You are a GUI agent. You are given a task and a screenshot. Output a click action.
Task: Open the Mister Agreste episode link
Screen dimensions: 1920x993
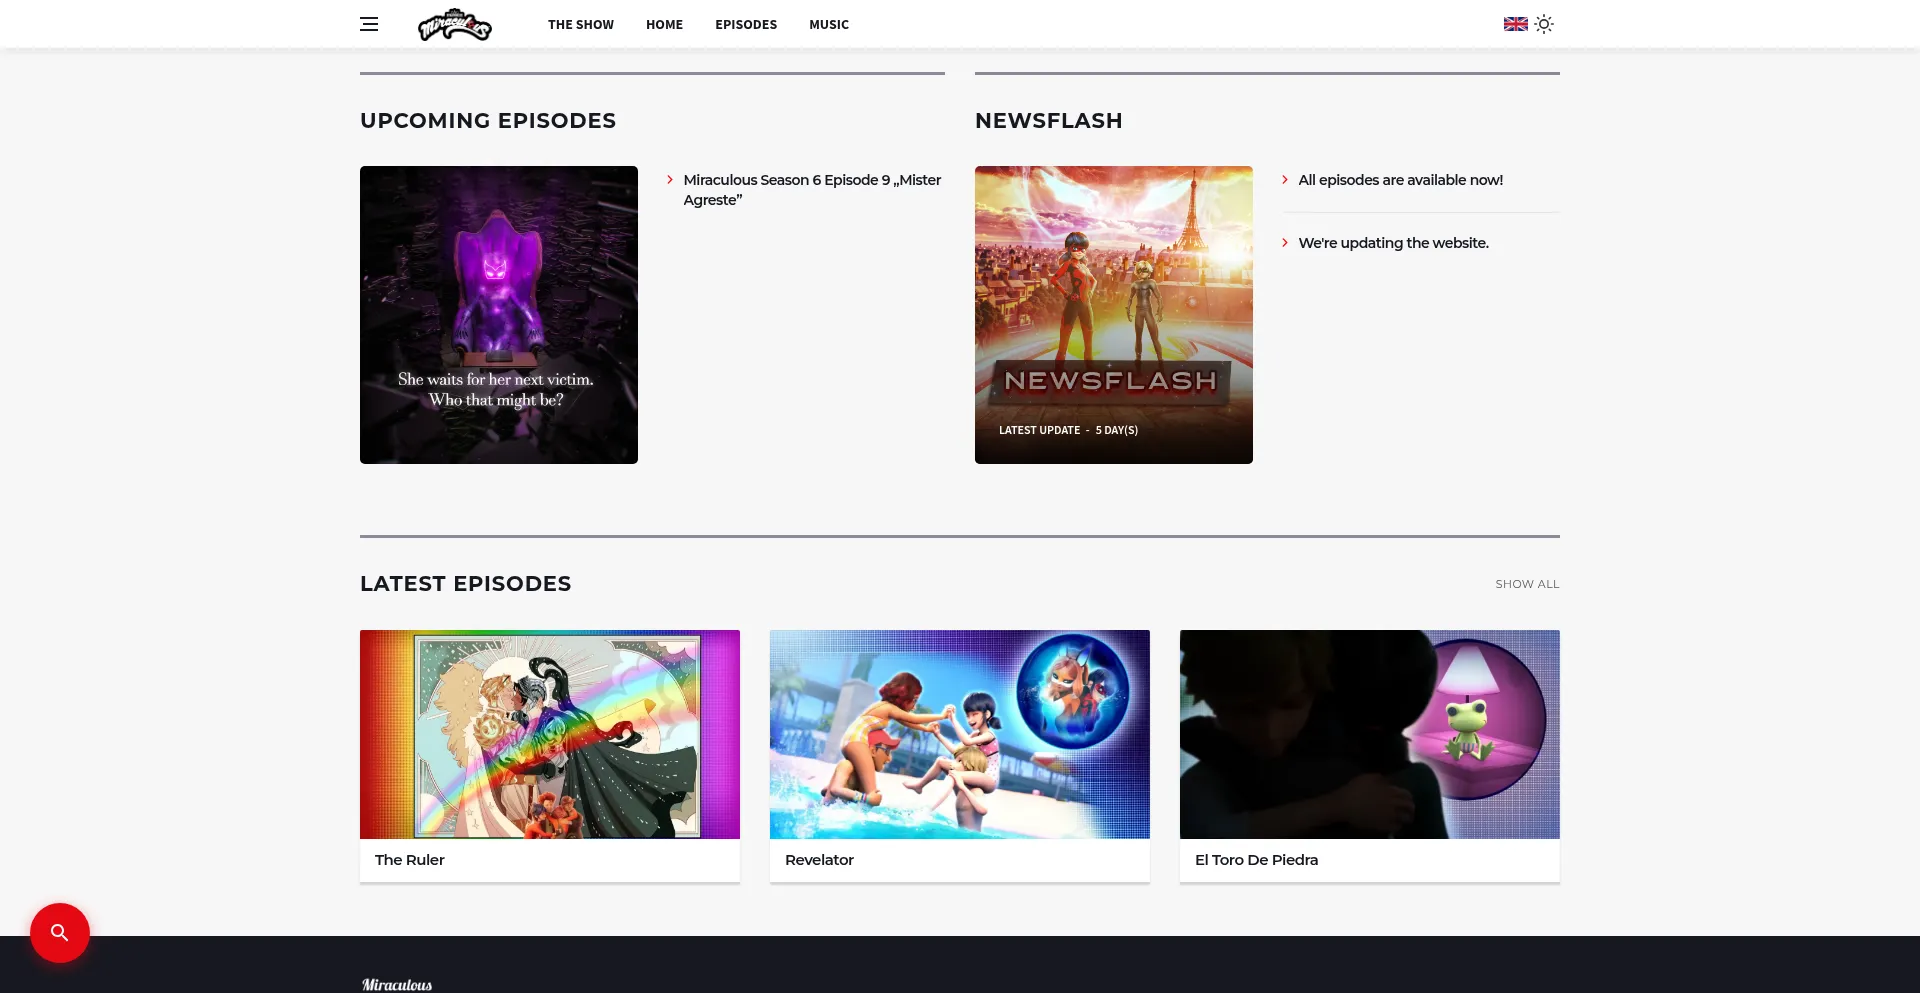point(811,190)
